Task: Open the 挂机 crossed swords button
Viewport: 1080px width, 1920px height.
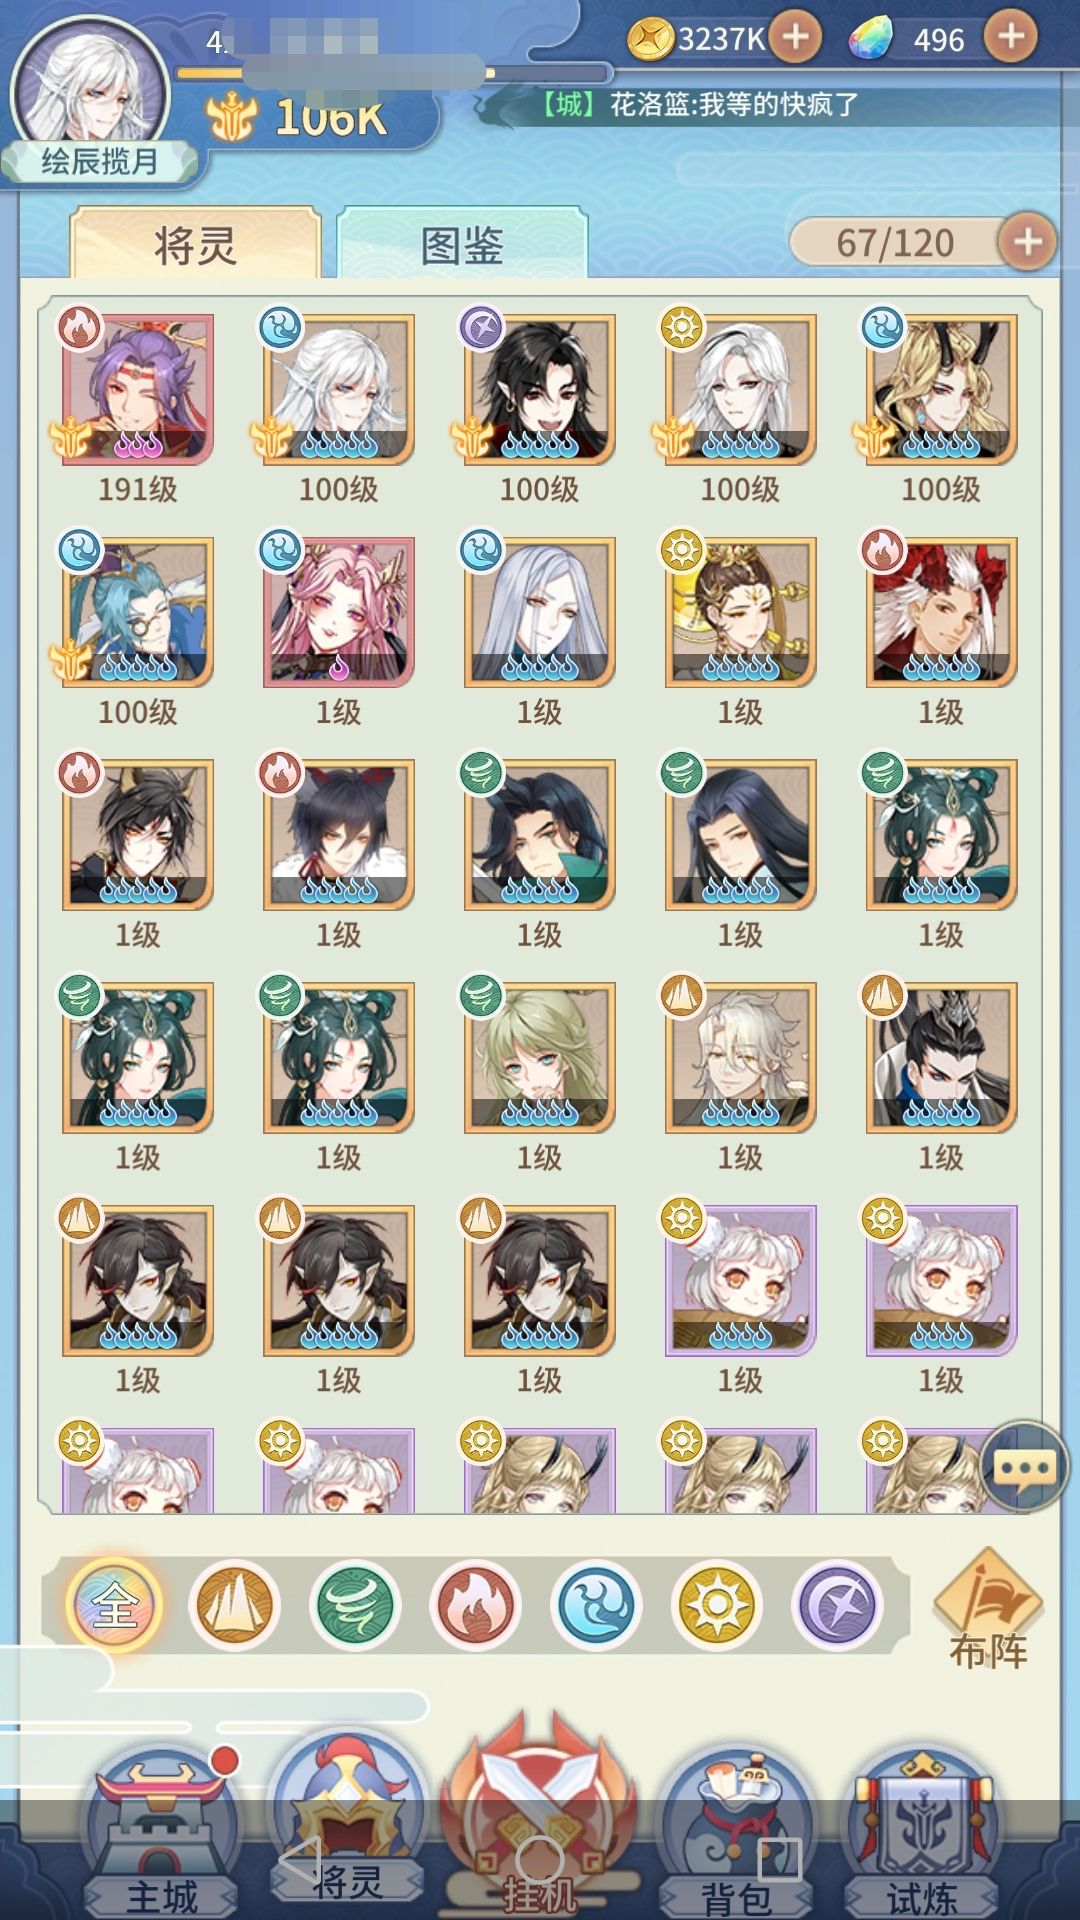Action: point(540,1815)
